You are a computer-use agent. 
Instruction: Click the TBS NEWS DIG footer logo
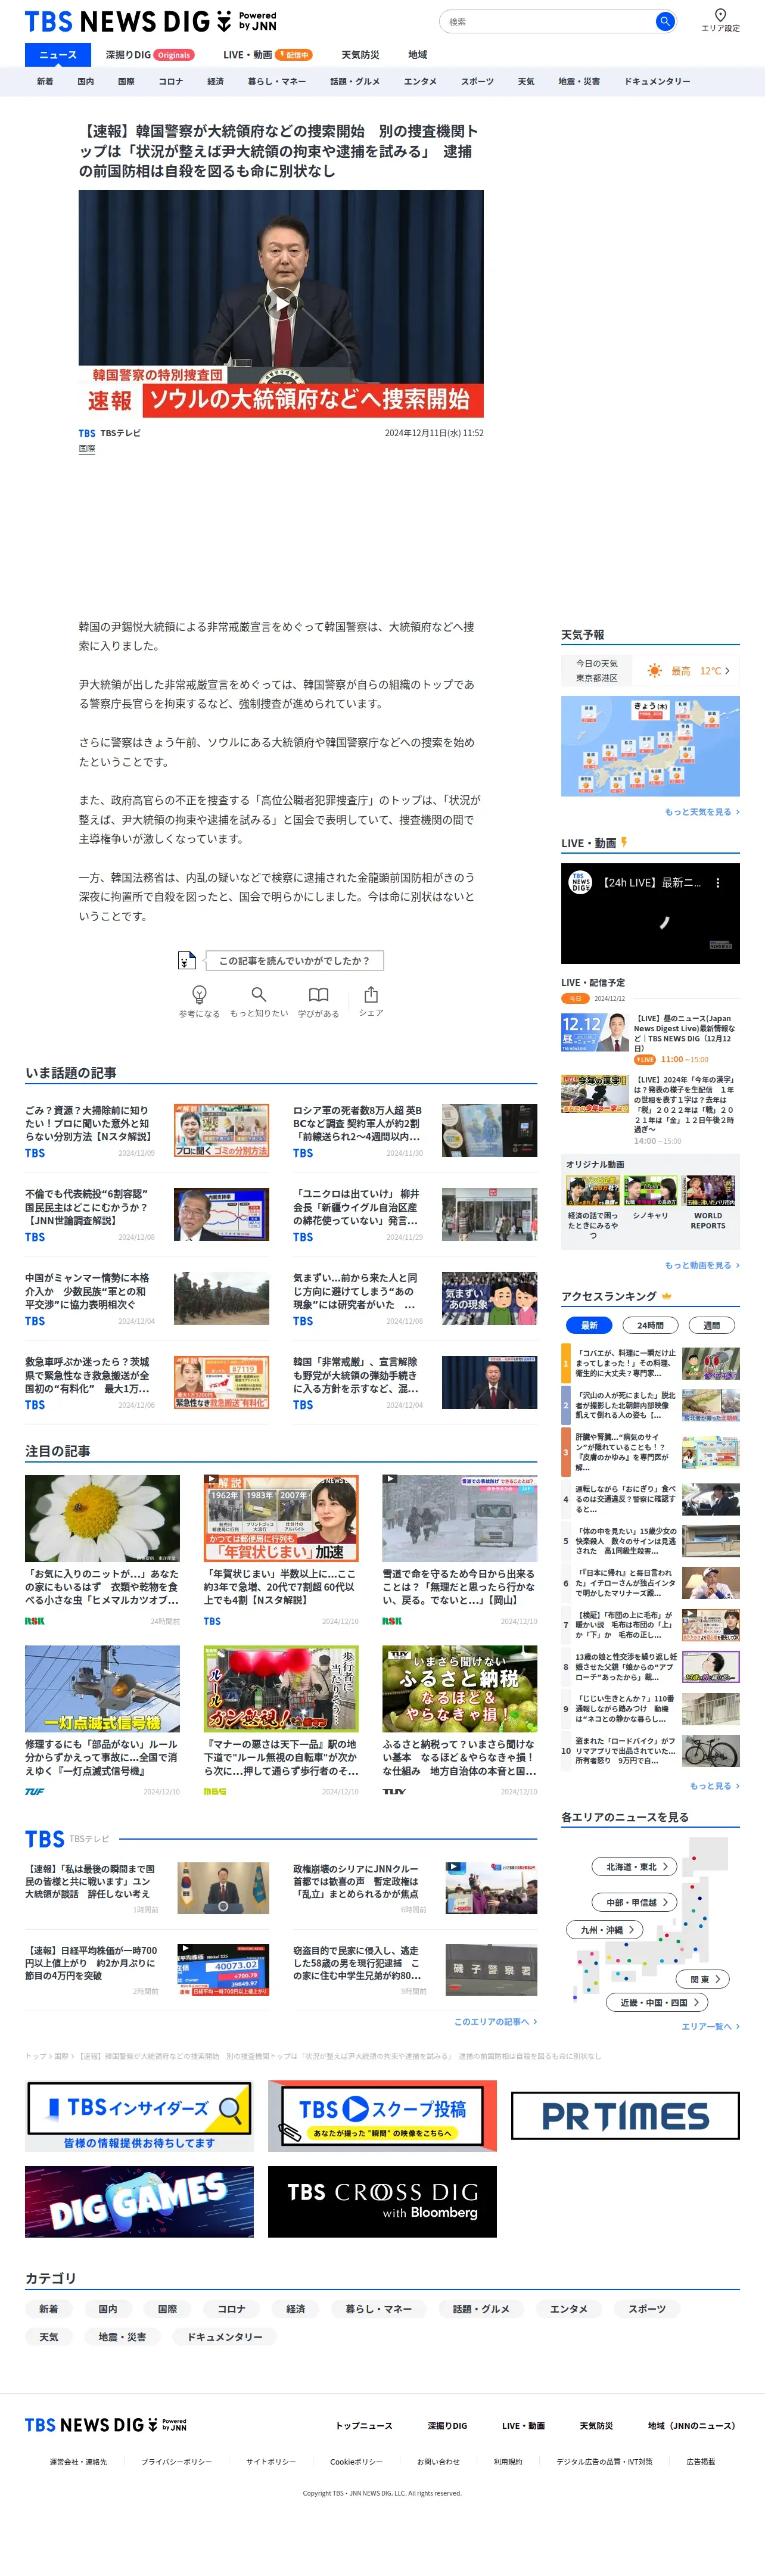point(105,2425)
